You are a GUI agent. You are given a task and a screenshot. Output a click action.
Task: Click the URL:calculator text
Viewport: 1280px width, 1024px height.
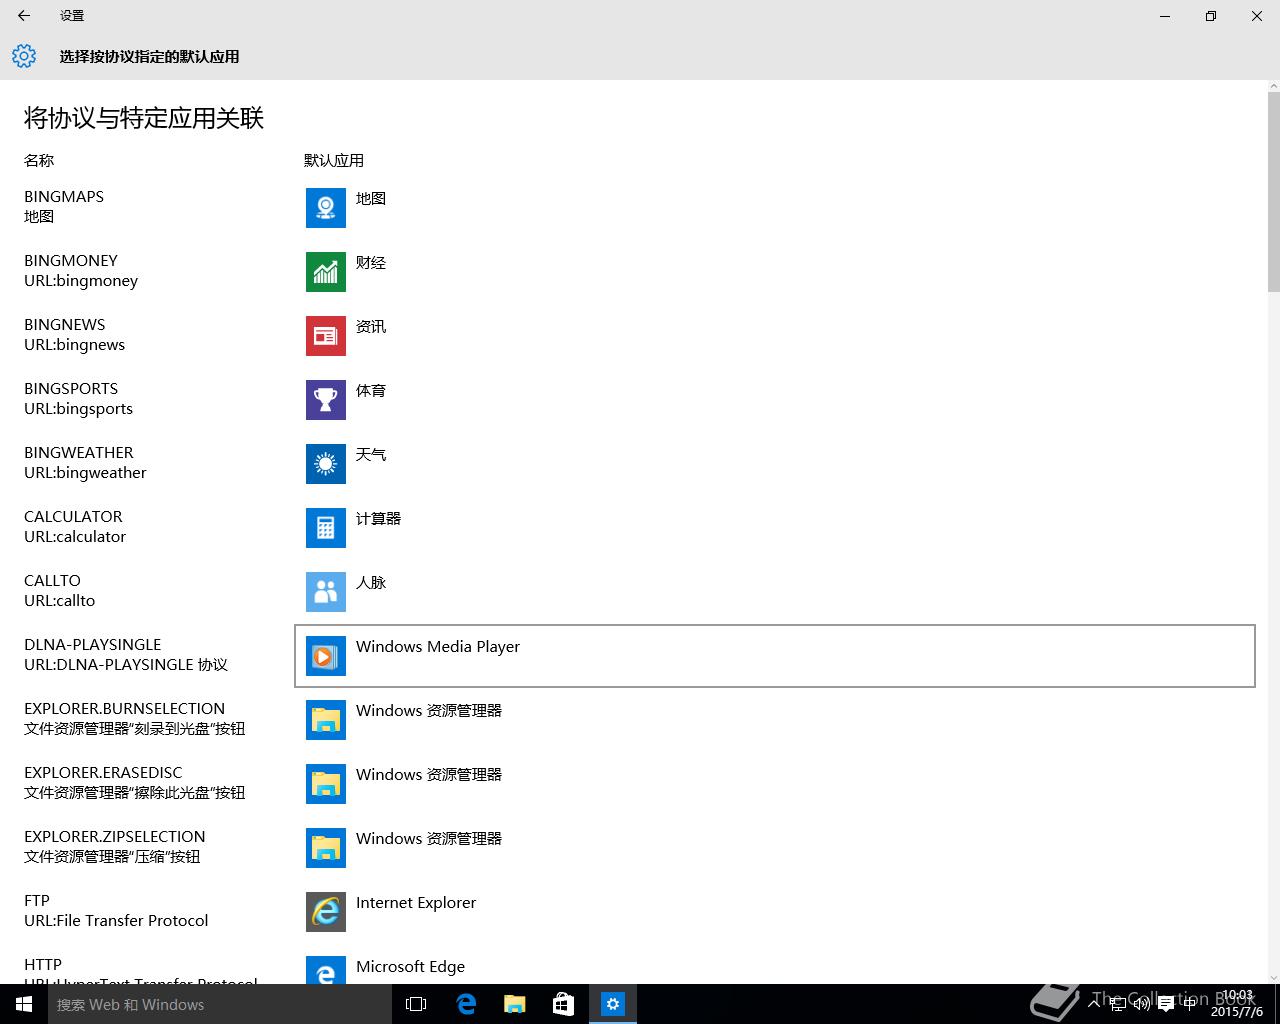click(x=75, y=537)
